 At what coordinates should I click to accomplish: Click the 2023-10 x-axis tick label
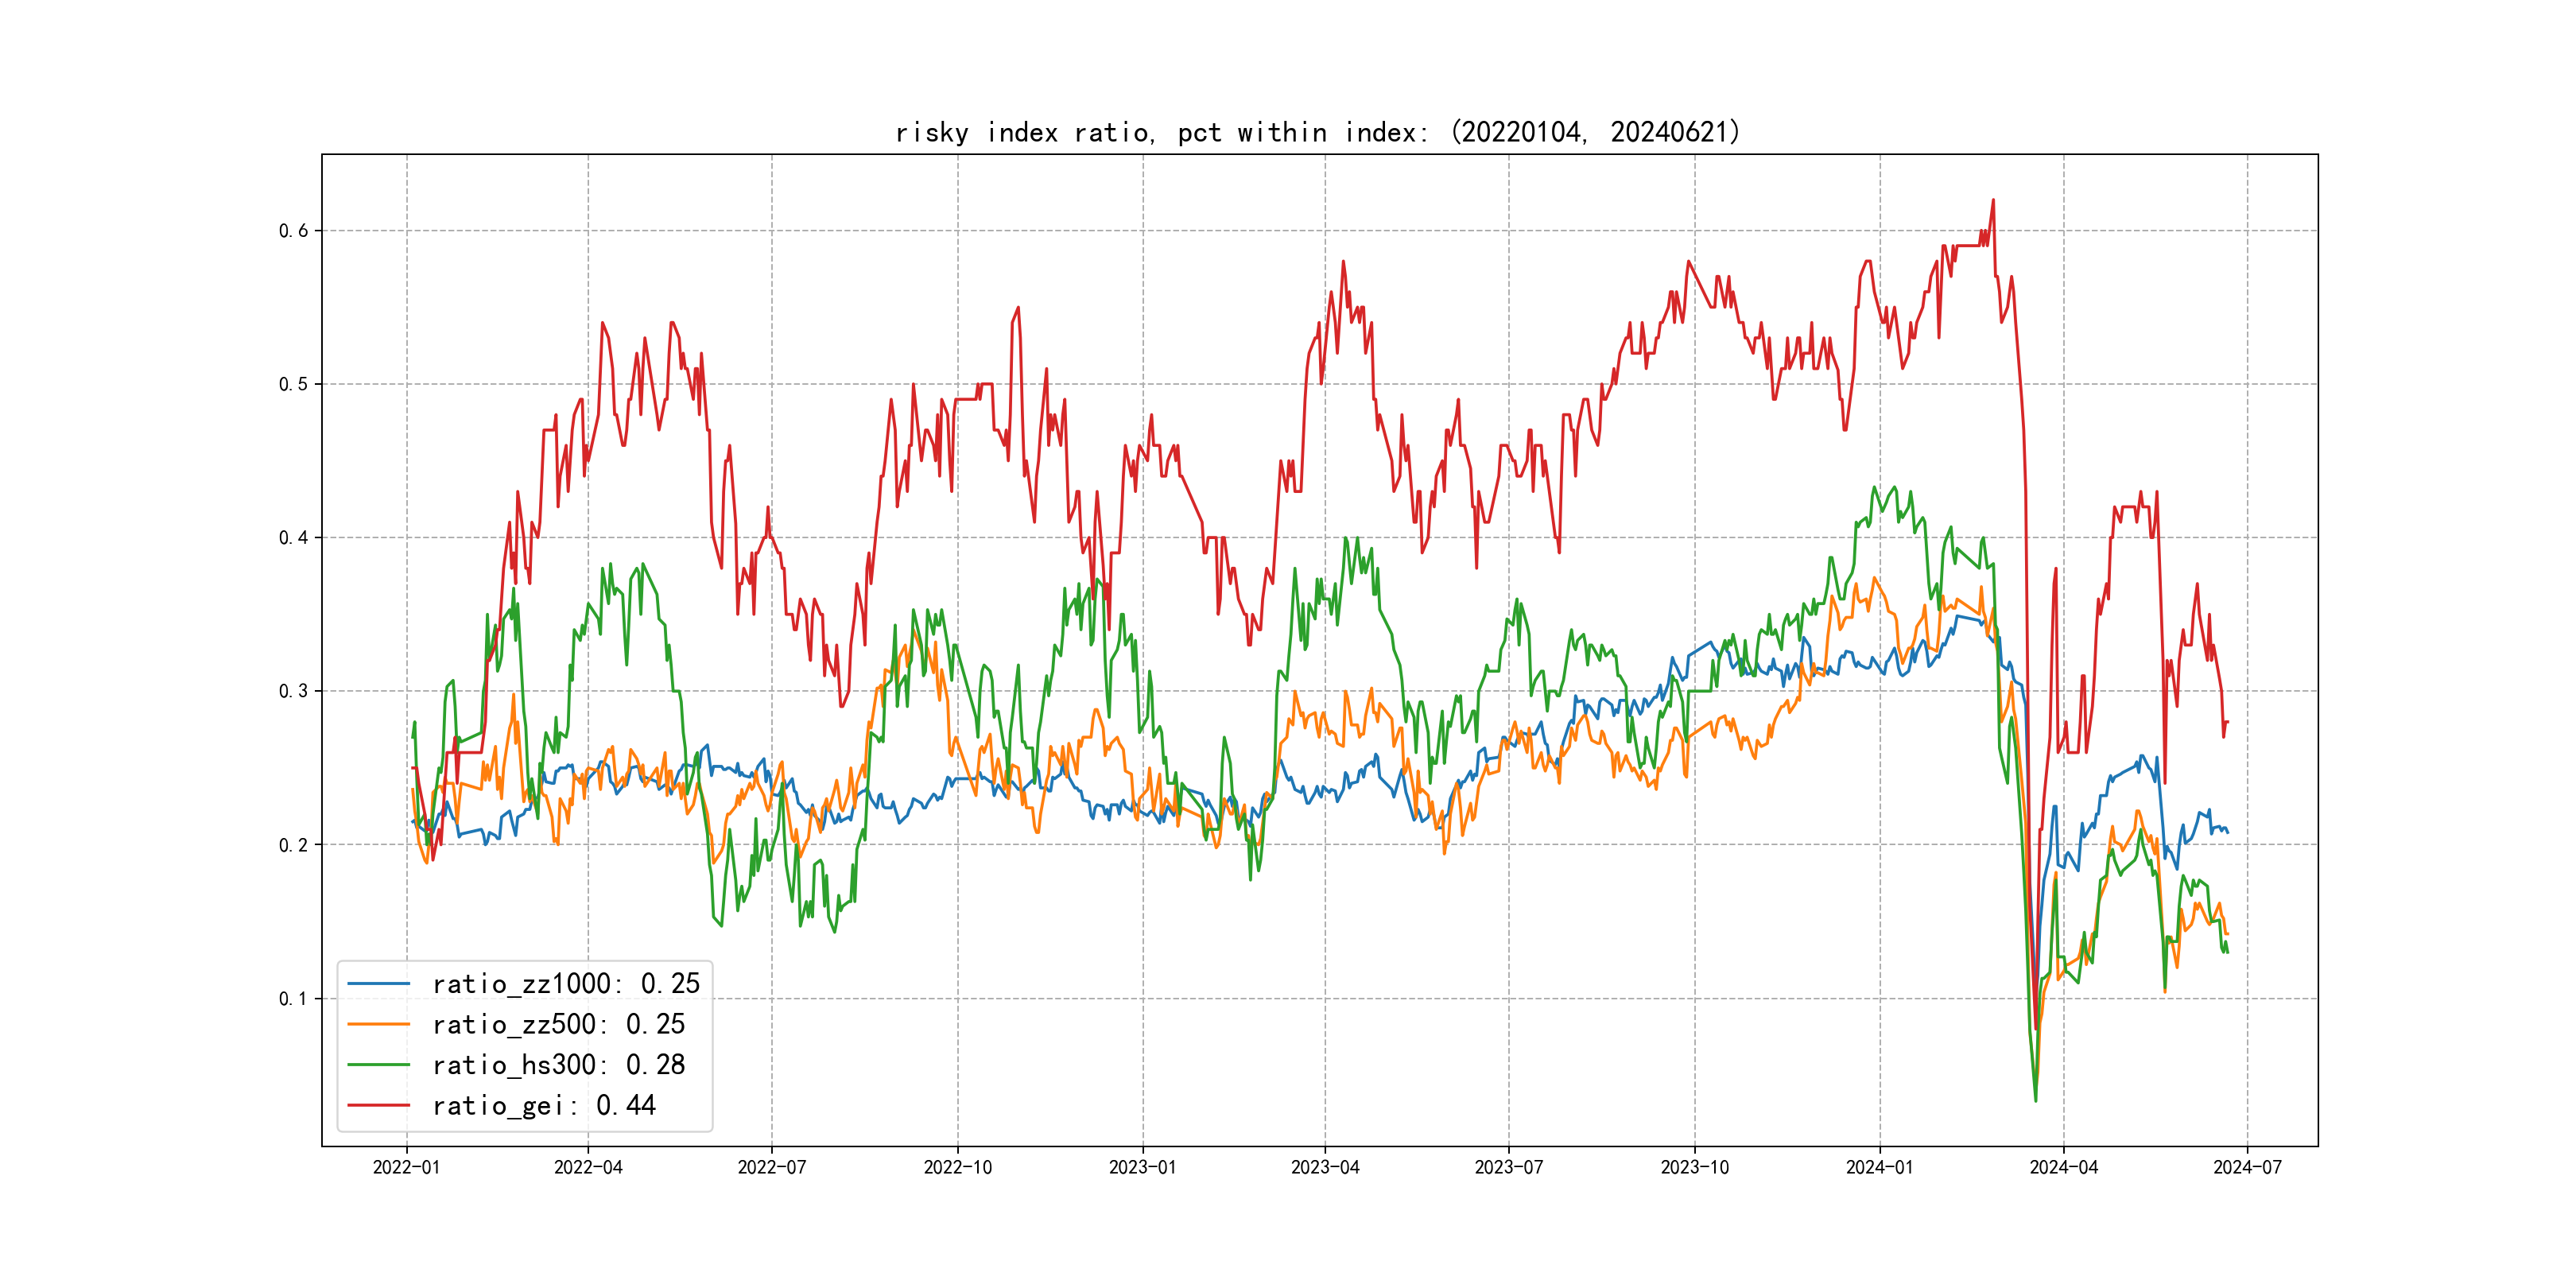1694,1167
